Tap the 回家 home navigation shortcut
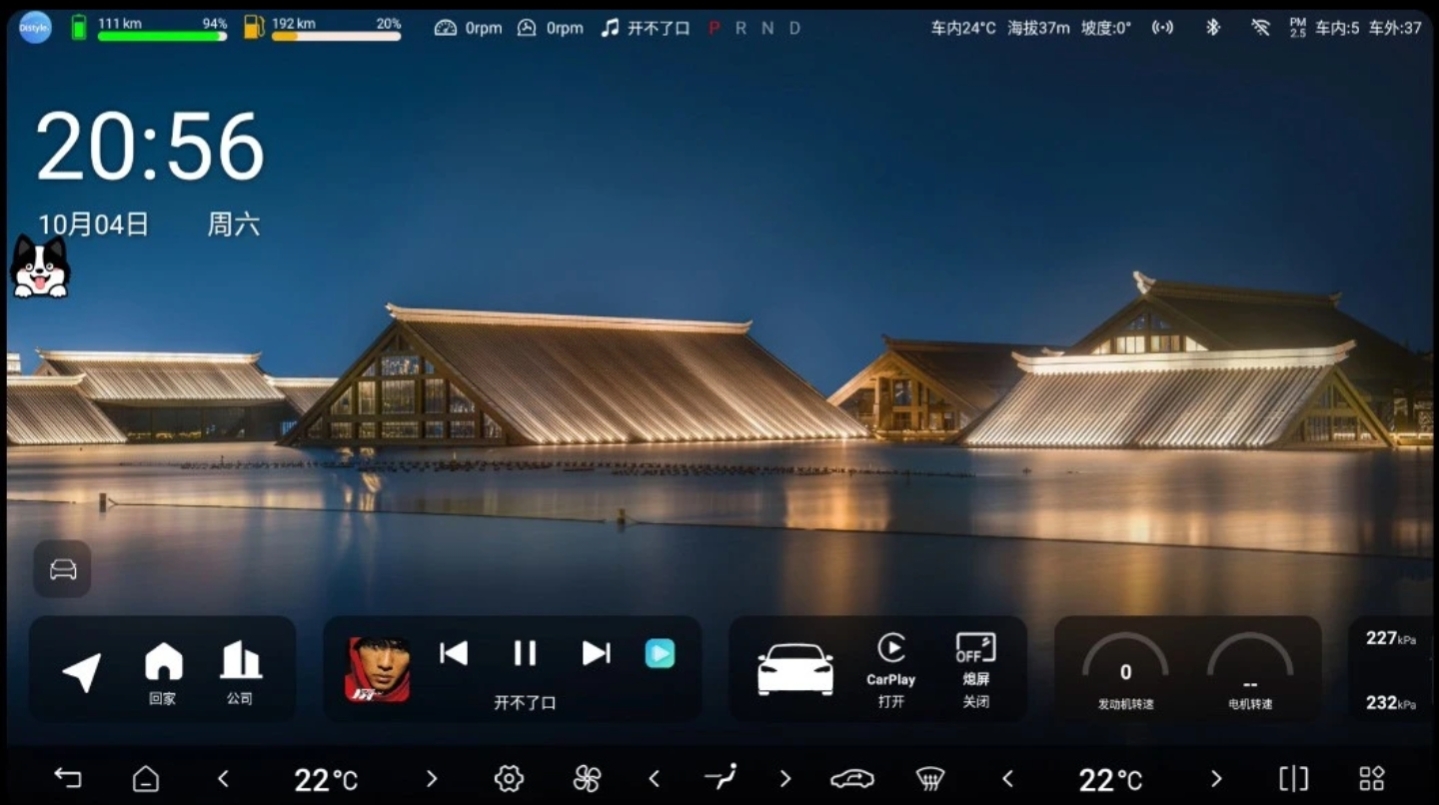Viewport: 1439px width, 805px height. [x=163, y=671]
